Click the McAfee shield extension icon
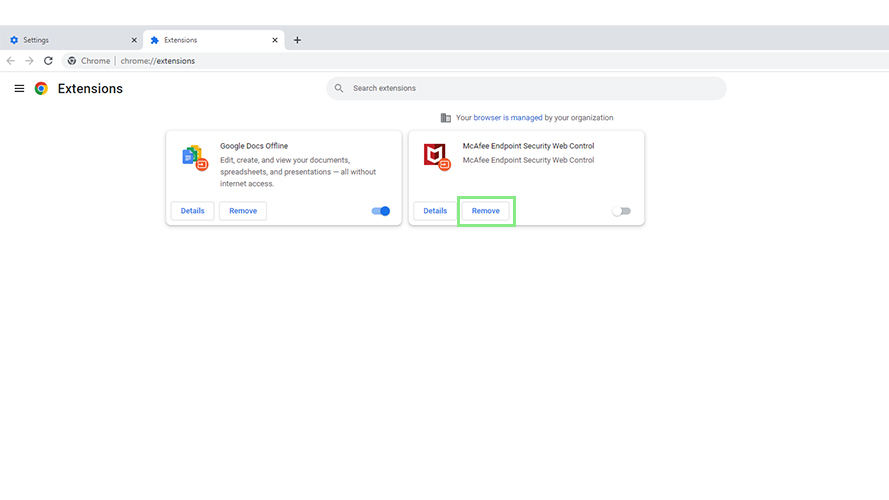 pyautogui.click(x=437, y=156)
